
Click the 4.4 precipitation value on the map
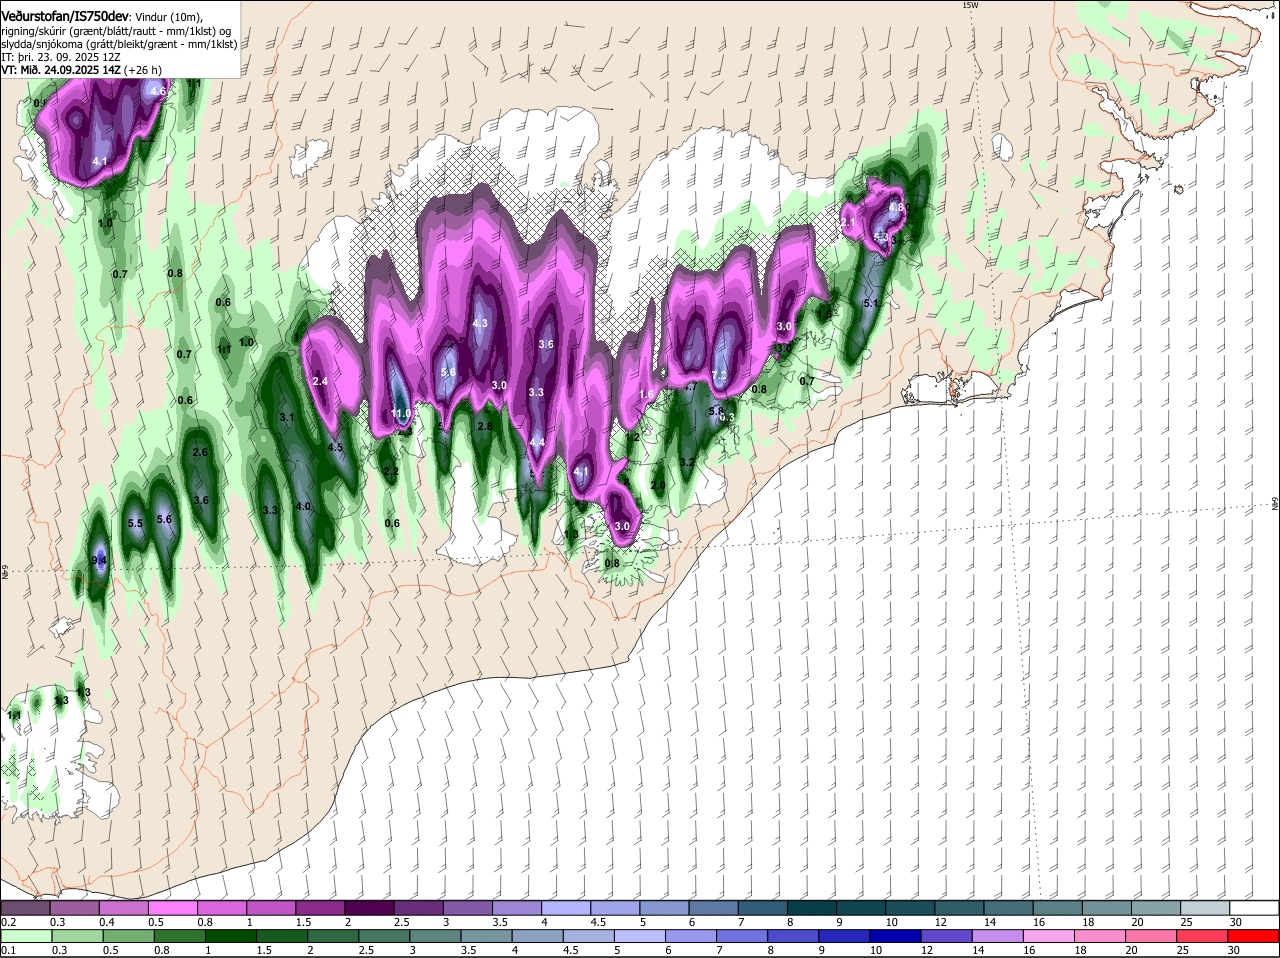pyautogui.click(x=537, y=442)
